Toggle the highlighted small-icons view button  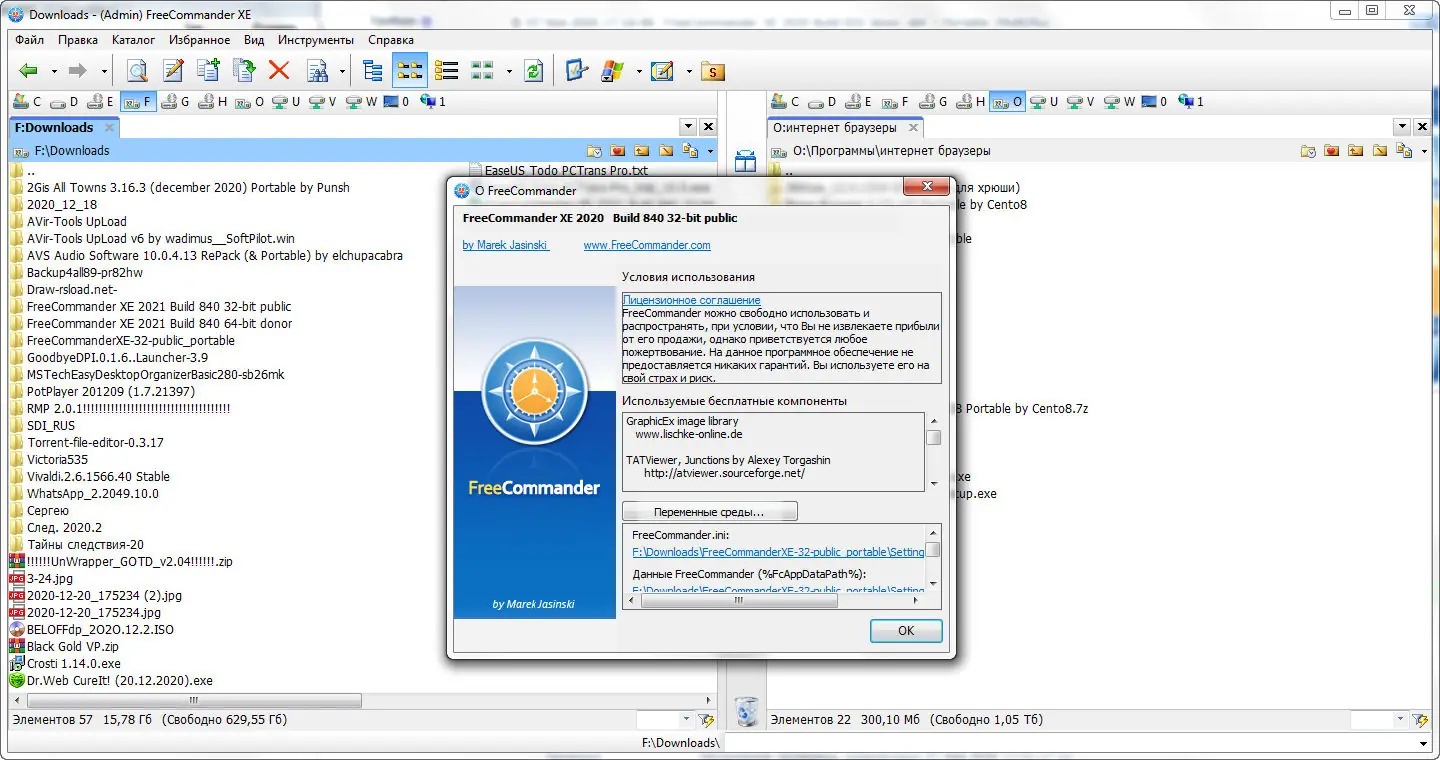(410, 71)
